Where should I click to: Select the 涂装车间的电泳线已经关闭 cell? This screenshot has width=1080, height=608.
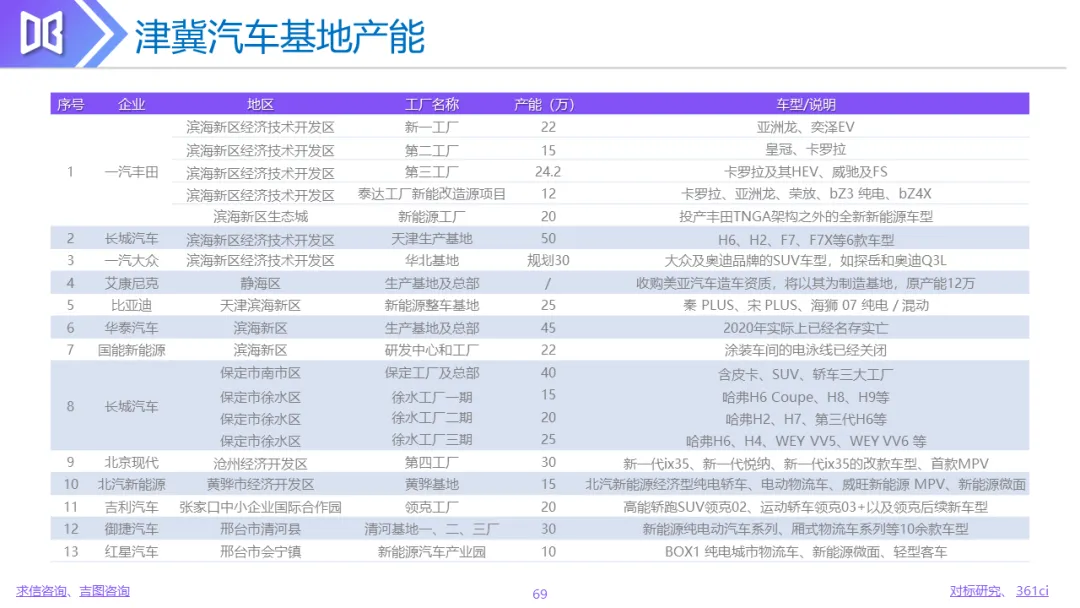click(x=805, y=350)
